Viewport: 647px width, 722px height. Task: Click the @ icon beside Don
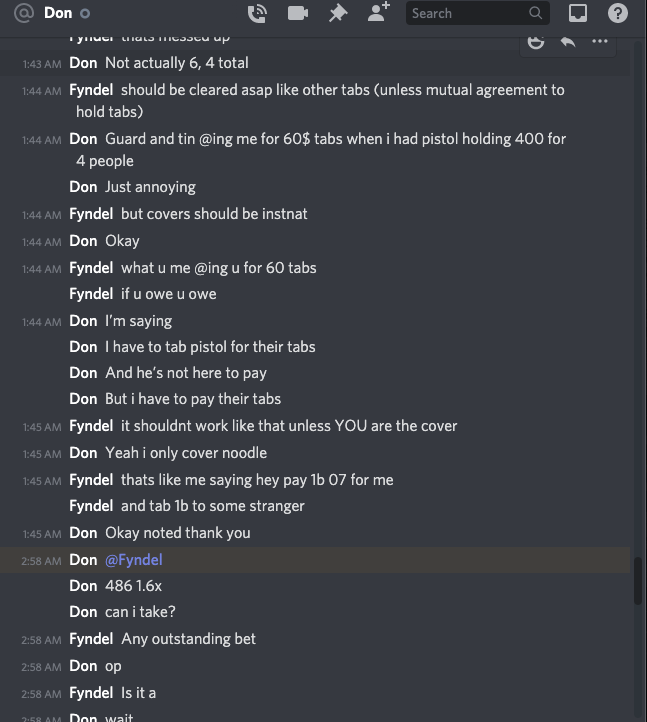point(25,13)
